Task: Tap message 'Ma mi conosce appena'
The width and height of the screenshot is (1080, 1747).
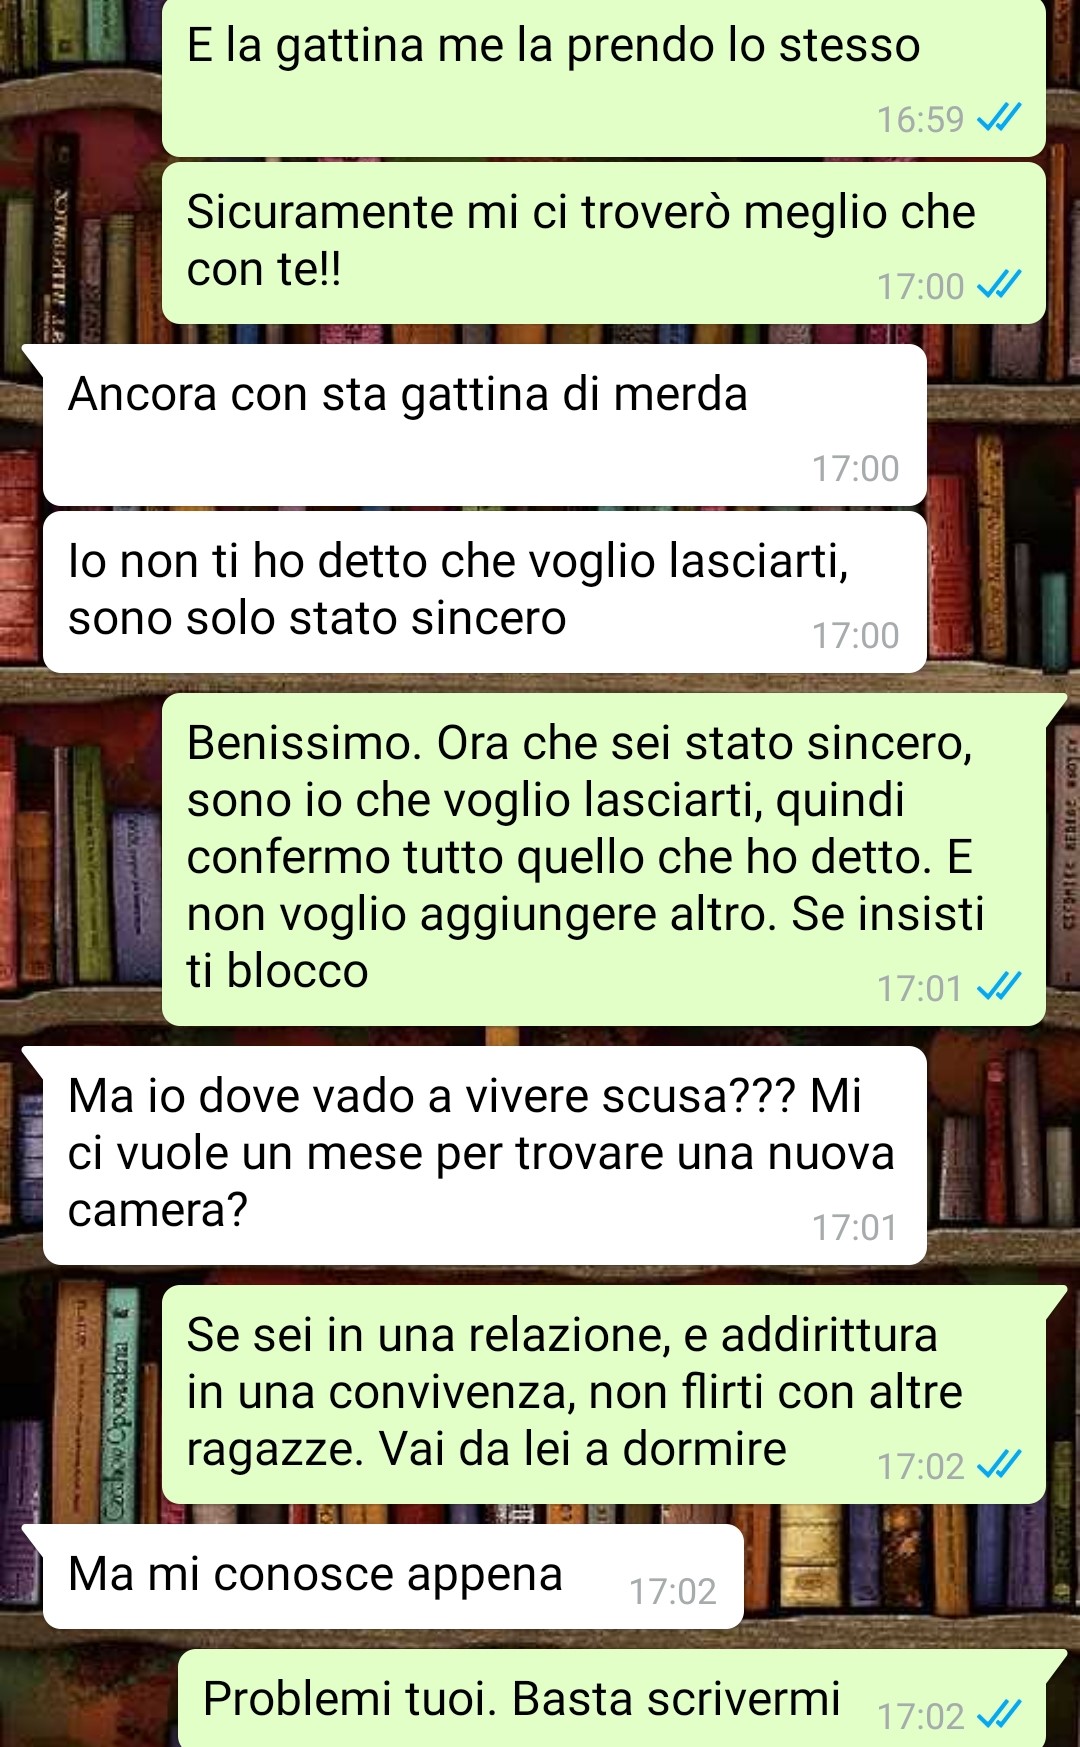Action: click(x=393, y=1577)
